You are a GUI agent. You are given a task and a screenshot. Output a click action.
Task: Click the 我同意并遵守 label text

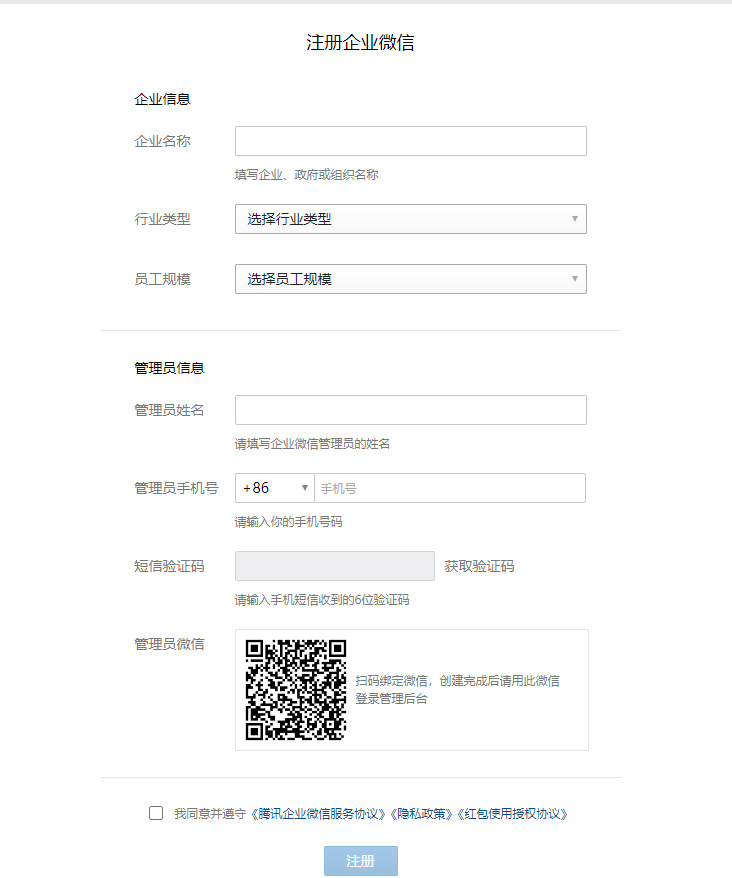tap(210, 814)
